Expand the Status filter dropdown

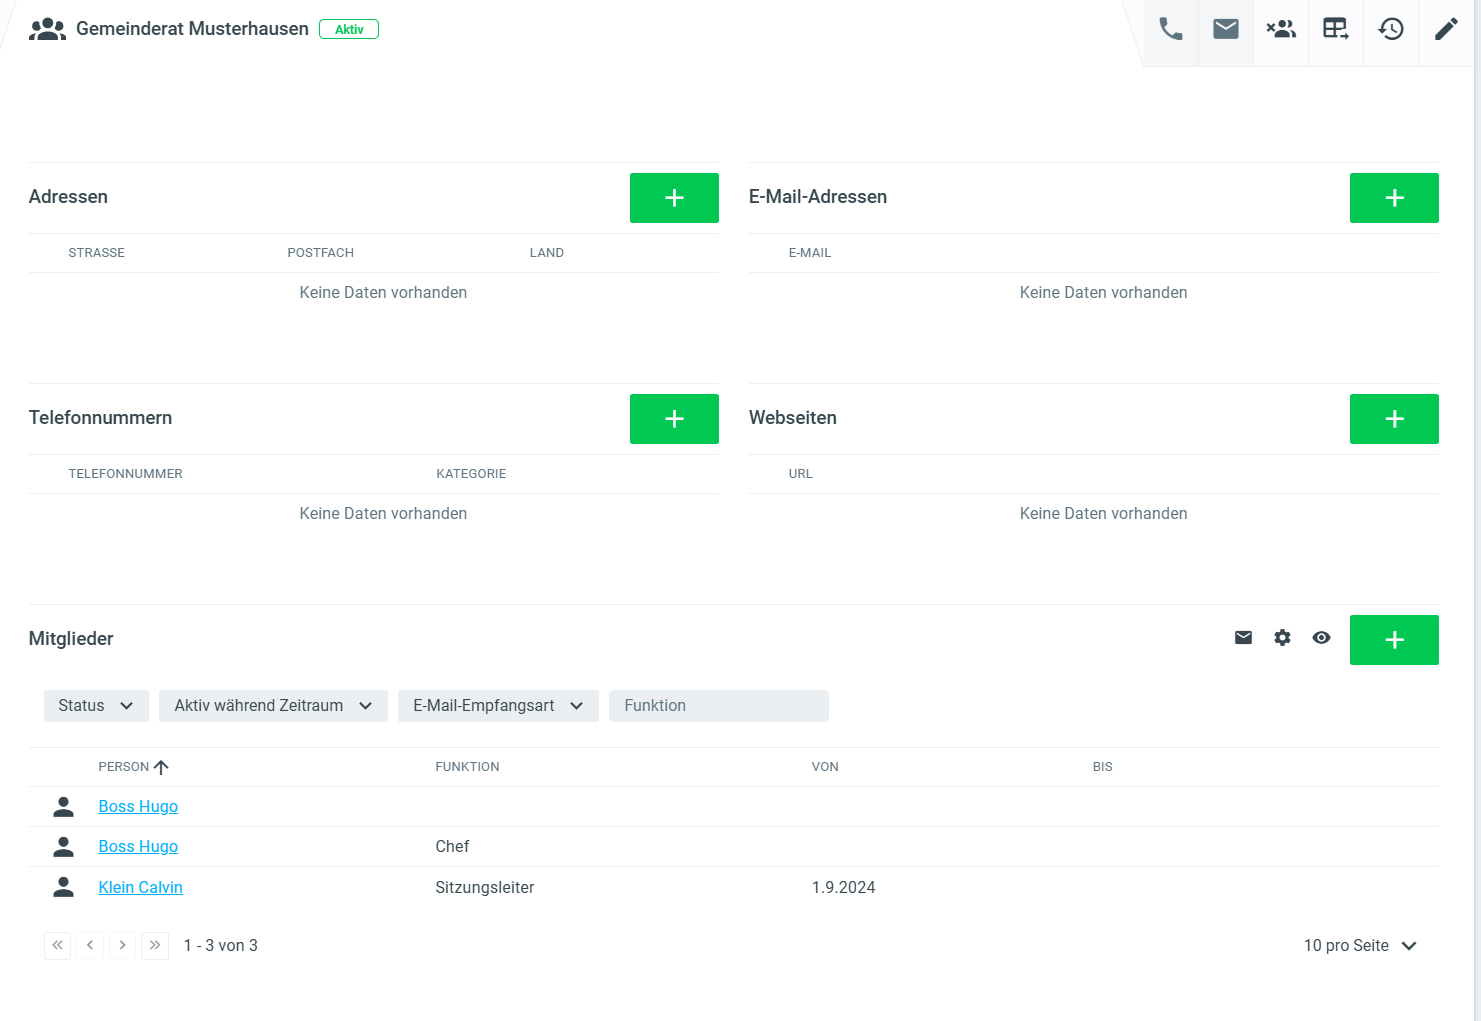coord(96,706)
